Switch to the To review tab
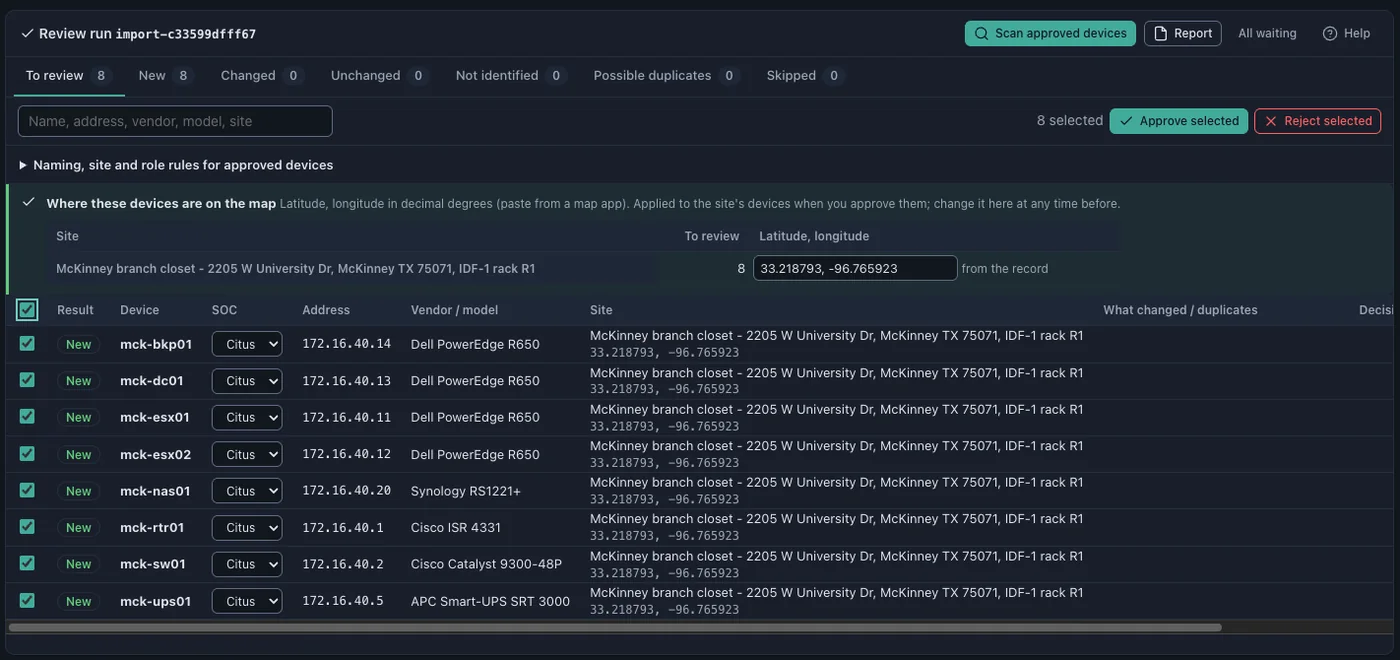1400x660 pixels. pos(68,76)
